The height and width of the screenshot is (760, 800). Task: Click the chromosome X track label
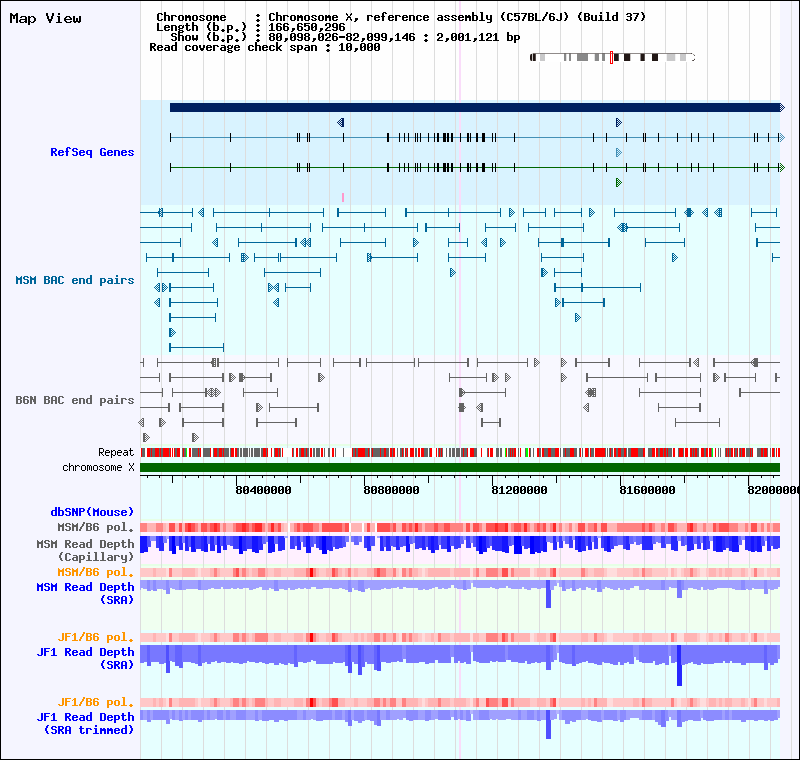click(x=98, y=467)
